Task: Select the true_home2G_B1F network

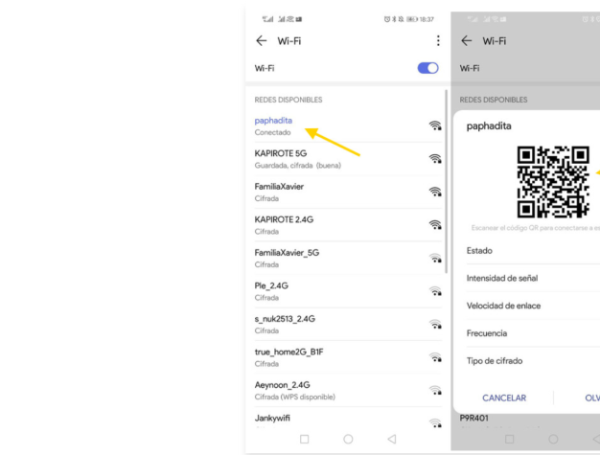Action: coord(348,357)
